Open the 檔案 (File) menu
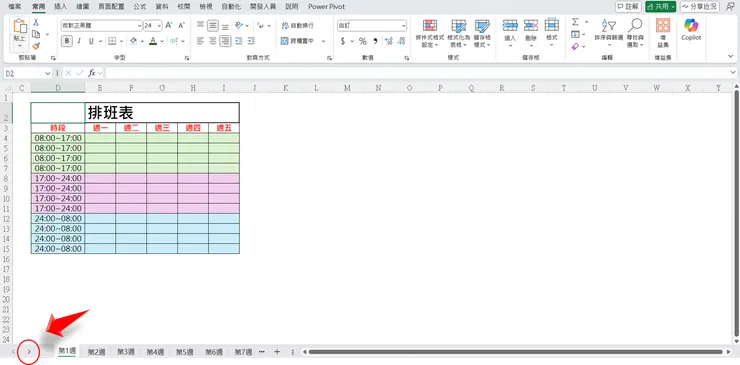This screenshot has height=365, width=740. click(x=14, y=7)
